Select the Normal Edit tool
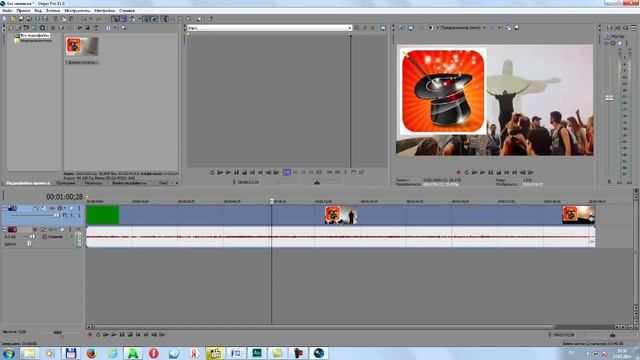 (x=164, y=19)
